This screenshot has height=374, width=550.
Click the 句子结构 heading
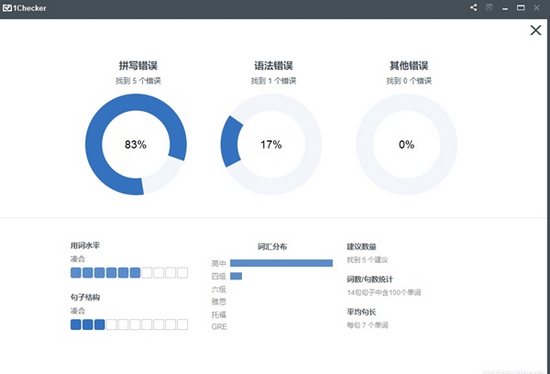click(85, 297)
